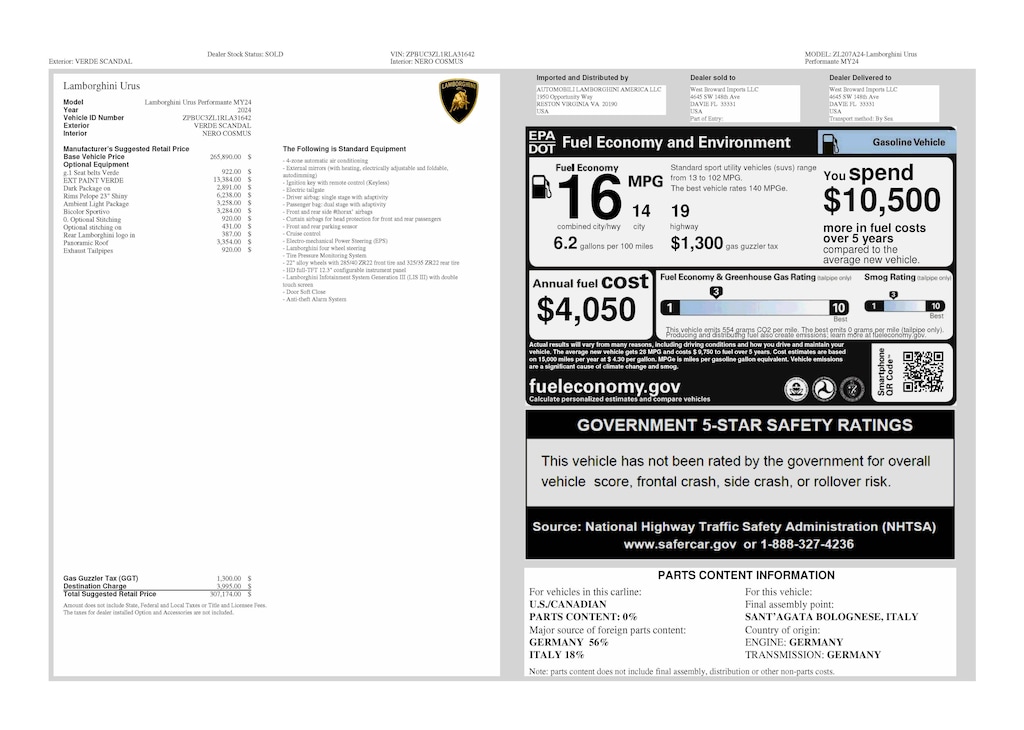Open the www.safercar.gov link

[x=680, y=545]
